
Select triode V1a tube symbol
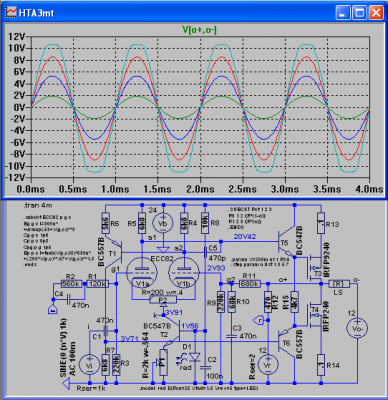tap(142, 273)
